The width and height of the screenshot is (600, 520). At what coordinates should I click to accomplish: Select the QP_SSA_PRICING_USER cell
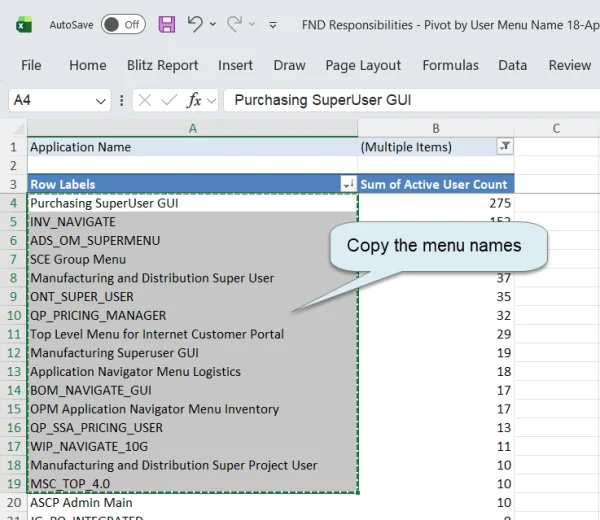tap(192, 428)
